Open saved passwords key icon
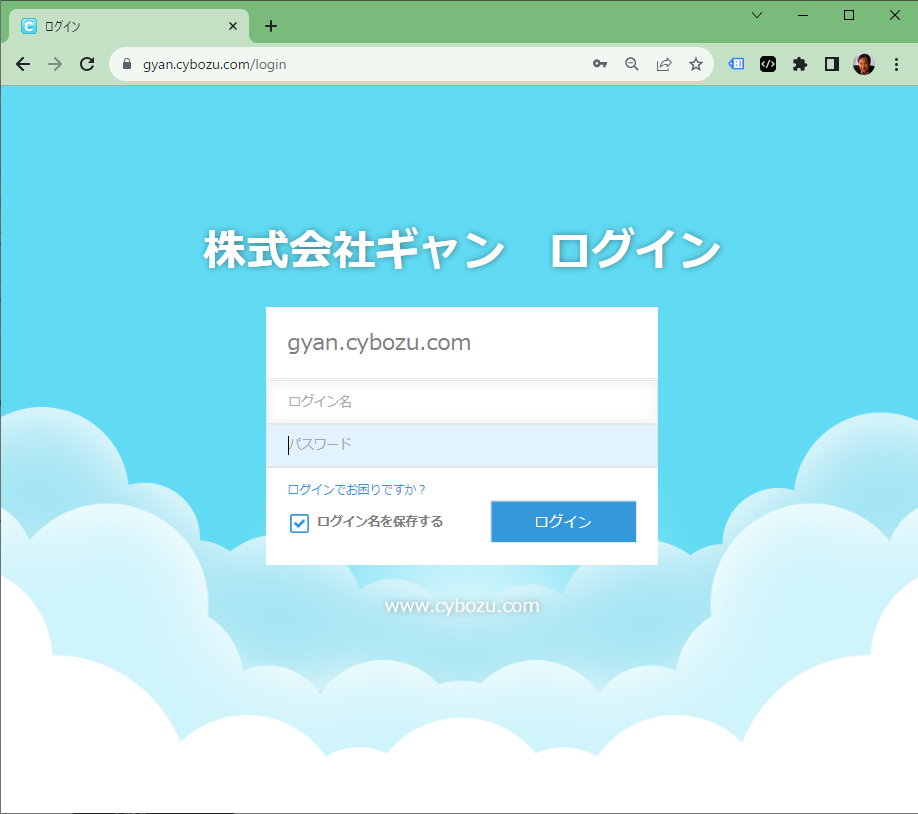This screenshot has height=814, width=918. point(600,64)
